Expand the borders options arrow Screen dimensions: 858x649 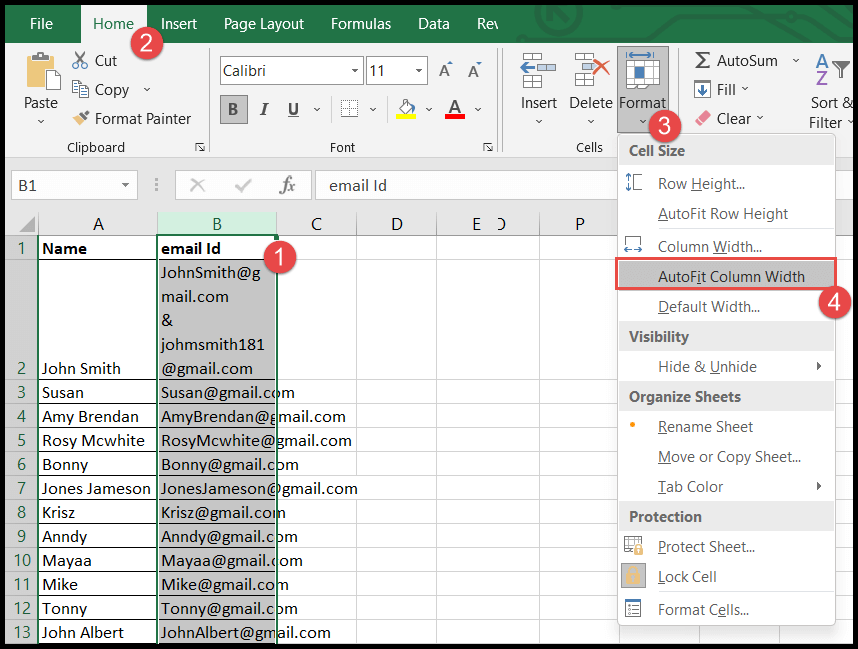coord(373,109)
